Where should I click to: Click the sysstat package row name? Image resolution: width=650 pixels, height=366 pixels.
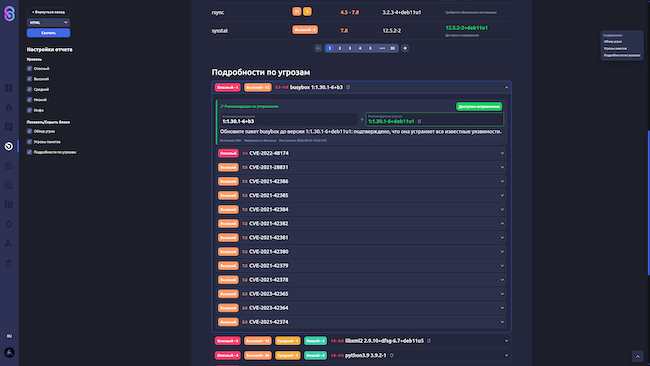pos(220,31)
